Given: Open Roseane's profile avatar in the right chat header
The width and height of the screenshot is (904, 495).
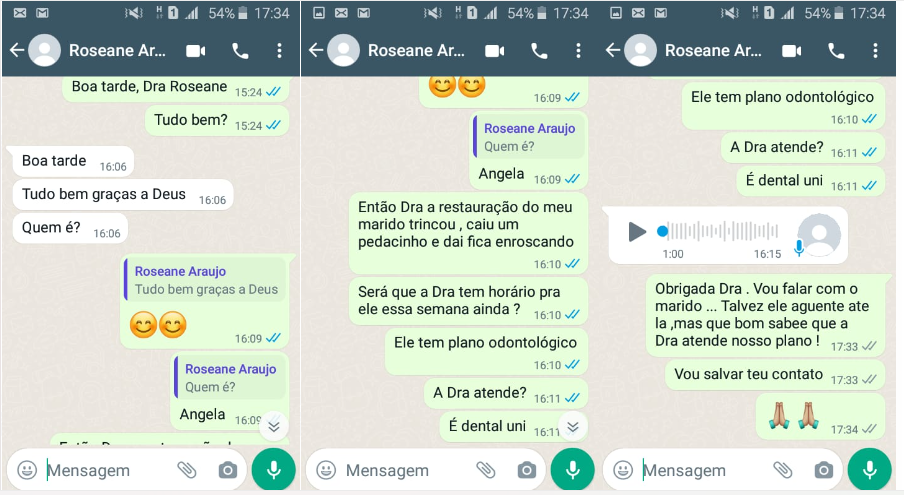Looking at the screenshot, I should pos(641,50).
